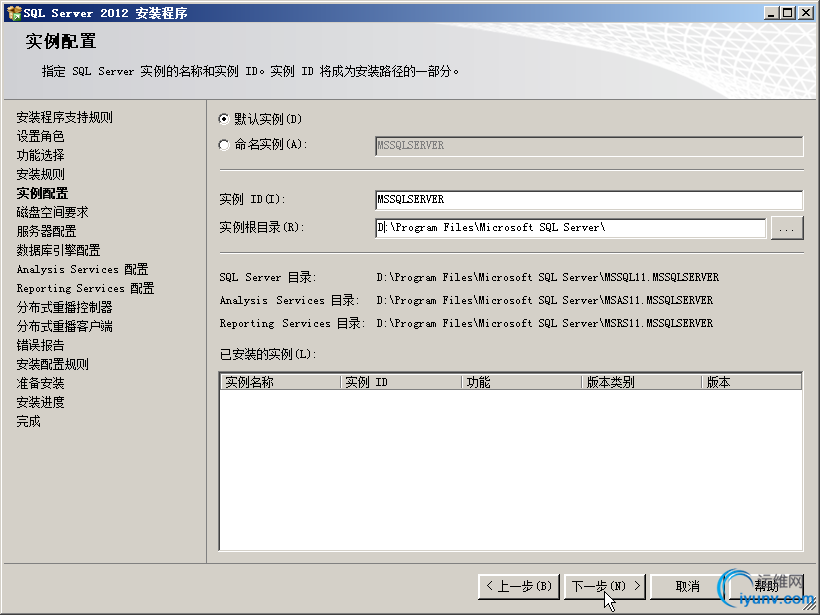
Task: Click the disabled named instance MSSQLSERVER field
Action: (x=589, y=146)
